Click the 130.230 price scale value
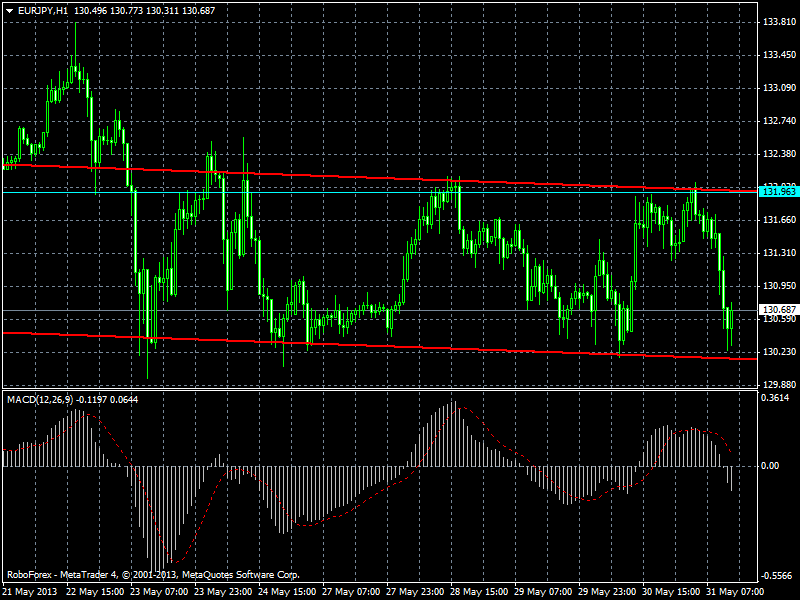 pos(779,352)
